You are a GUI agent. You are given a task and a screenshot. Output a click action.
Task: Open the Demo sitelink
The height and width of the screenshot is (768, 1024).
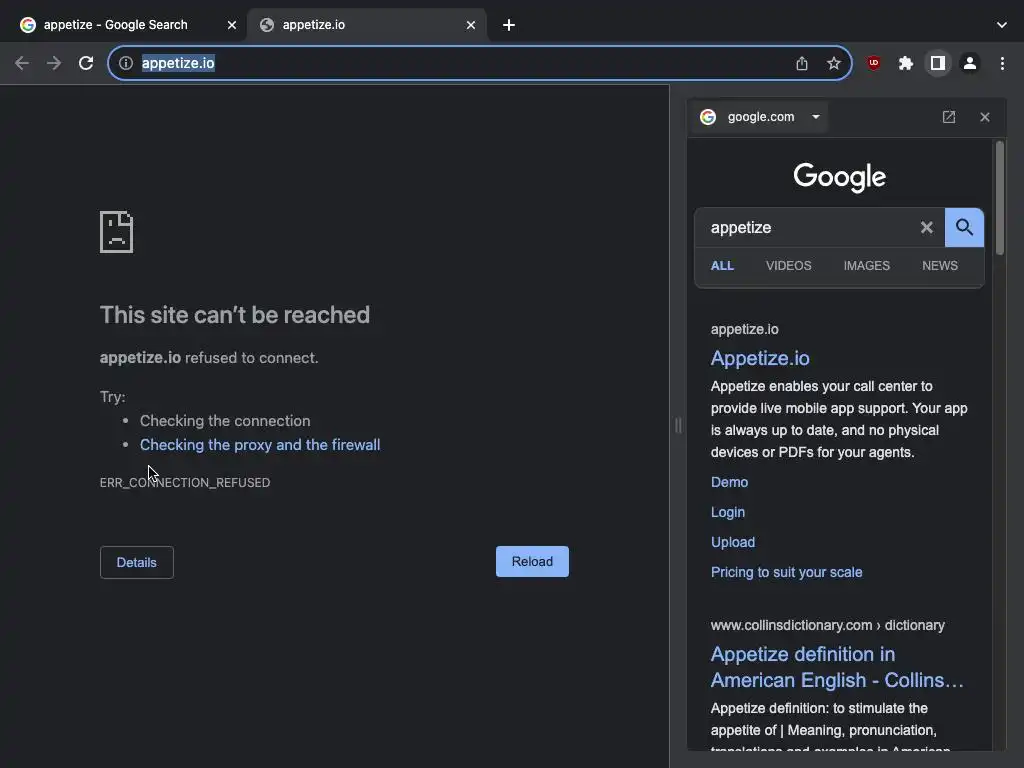[729, 482]
